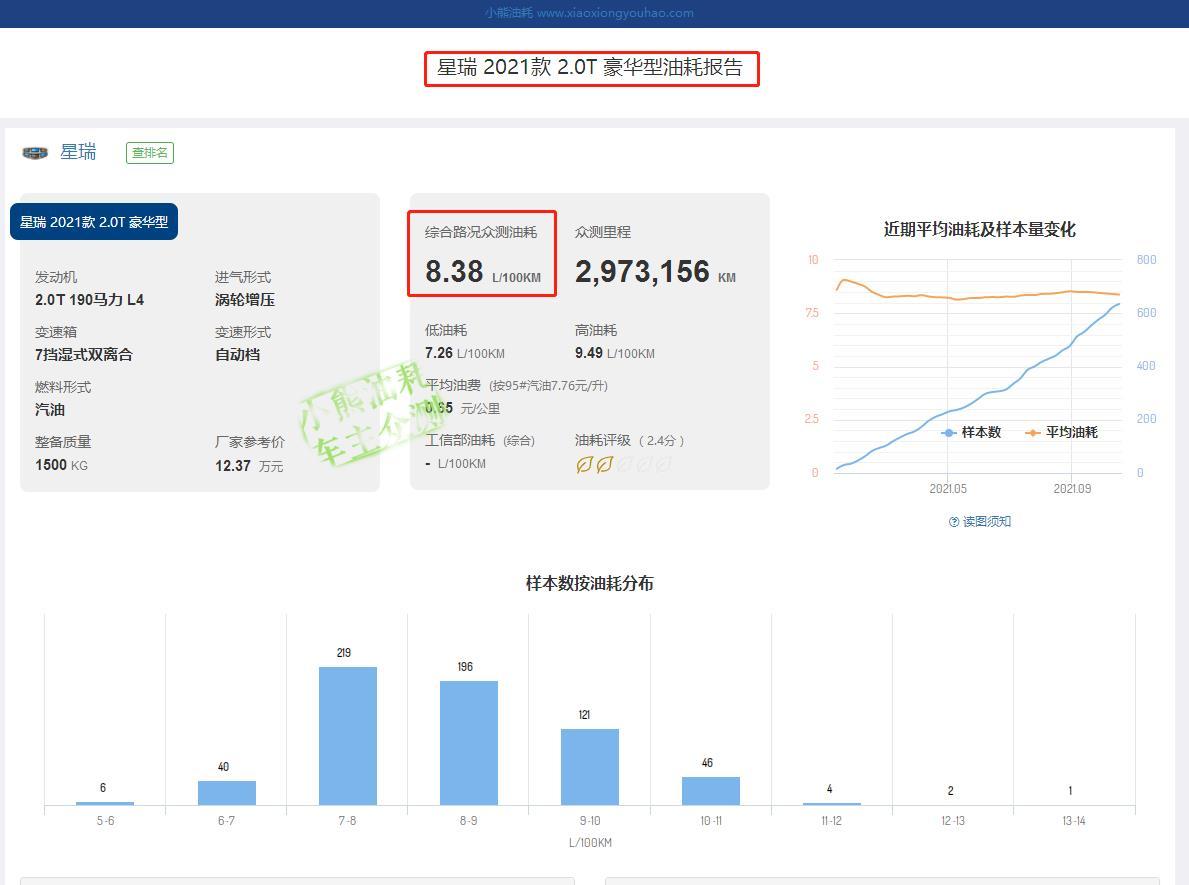Click the 7-8 bar with 219 samples

tap(347, 736)
